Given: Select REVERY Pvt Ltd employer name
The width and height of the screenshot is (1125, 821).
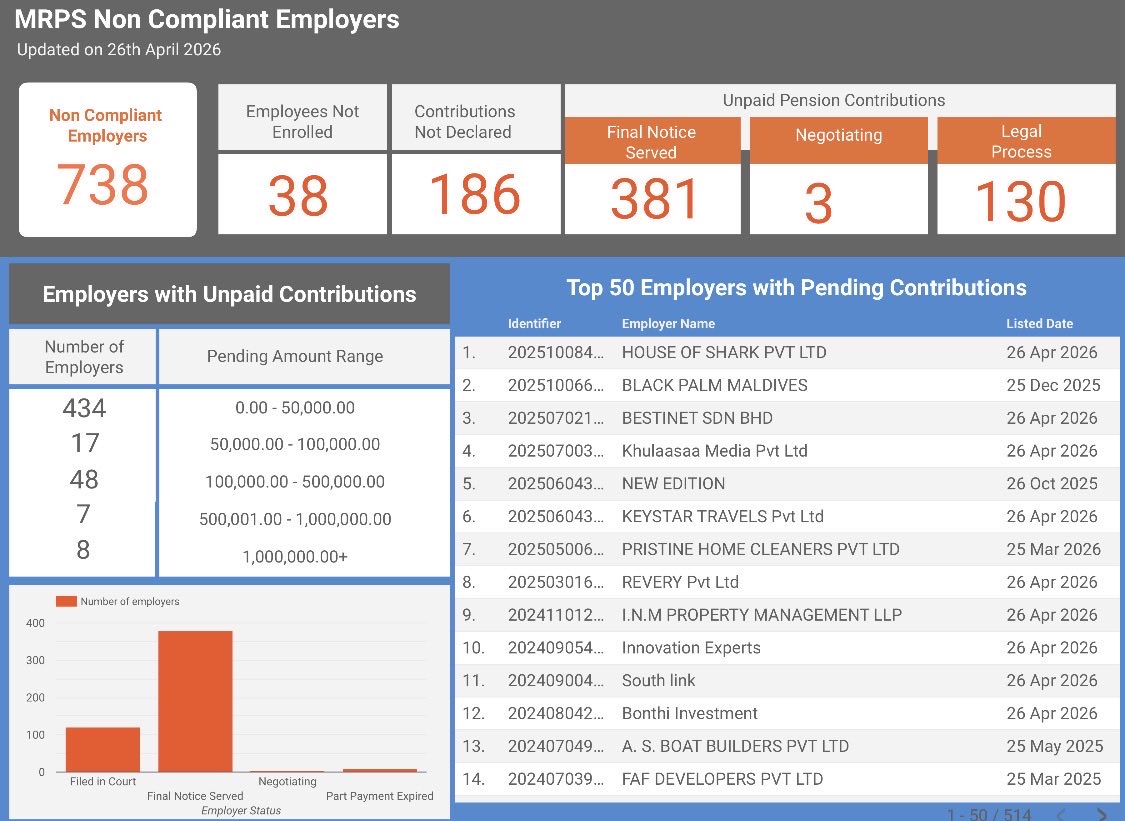Looking at the screenshot, I should (x=680, y=582).
